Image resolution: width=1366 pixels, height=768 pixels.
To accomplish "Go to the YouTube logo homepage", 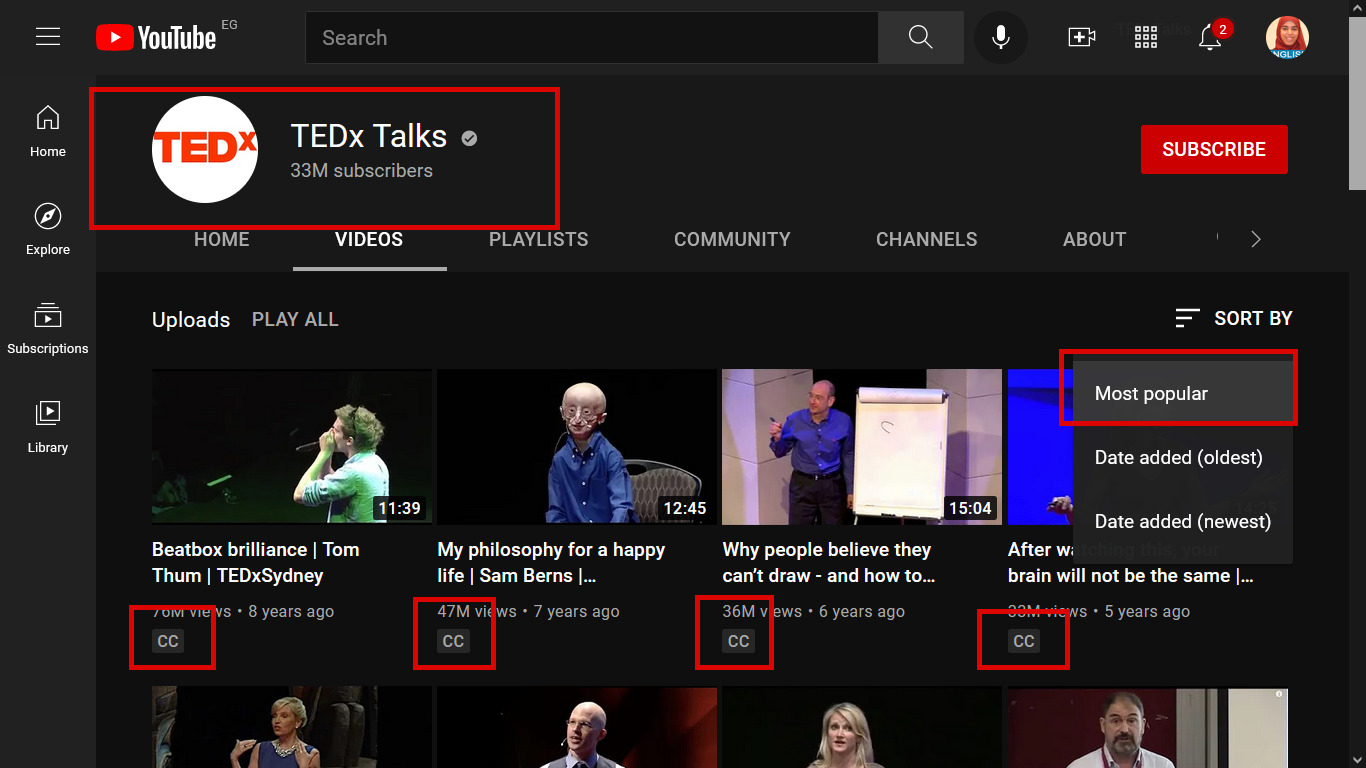I will click(x=156, y=38).
